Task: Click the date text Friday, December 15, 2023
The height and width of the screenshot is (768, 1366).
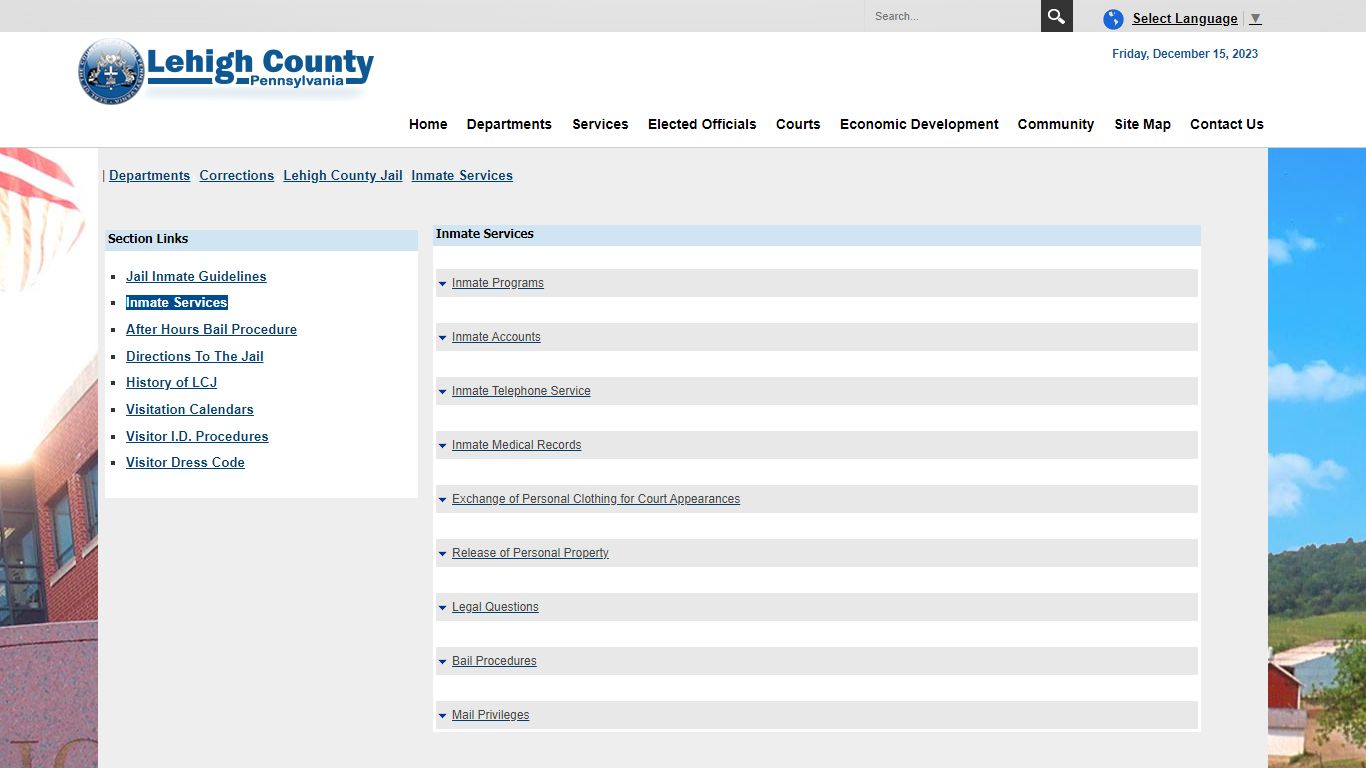Action: pyautogui.click(x=1185, y=54)
